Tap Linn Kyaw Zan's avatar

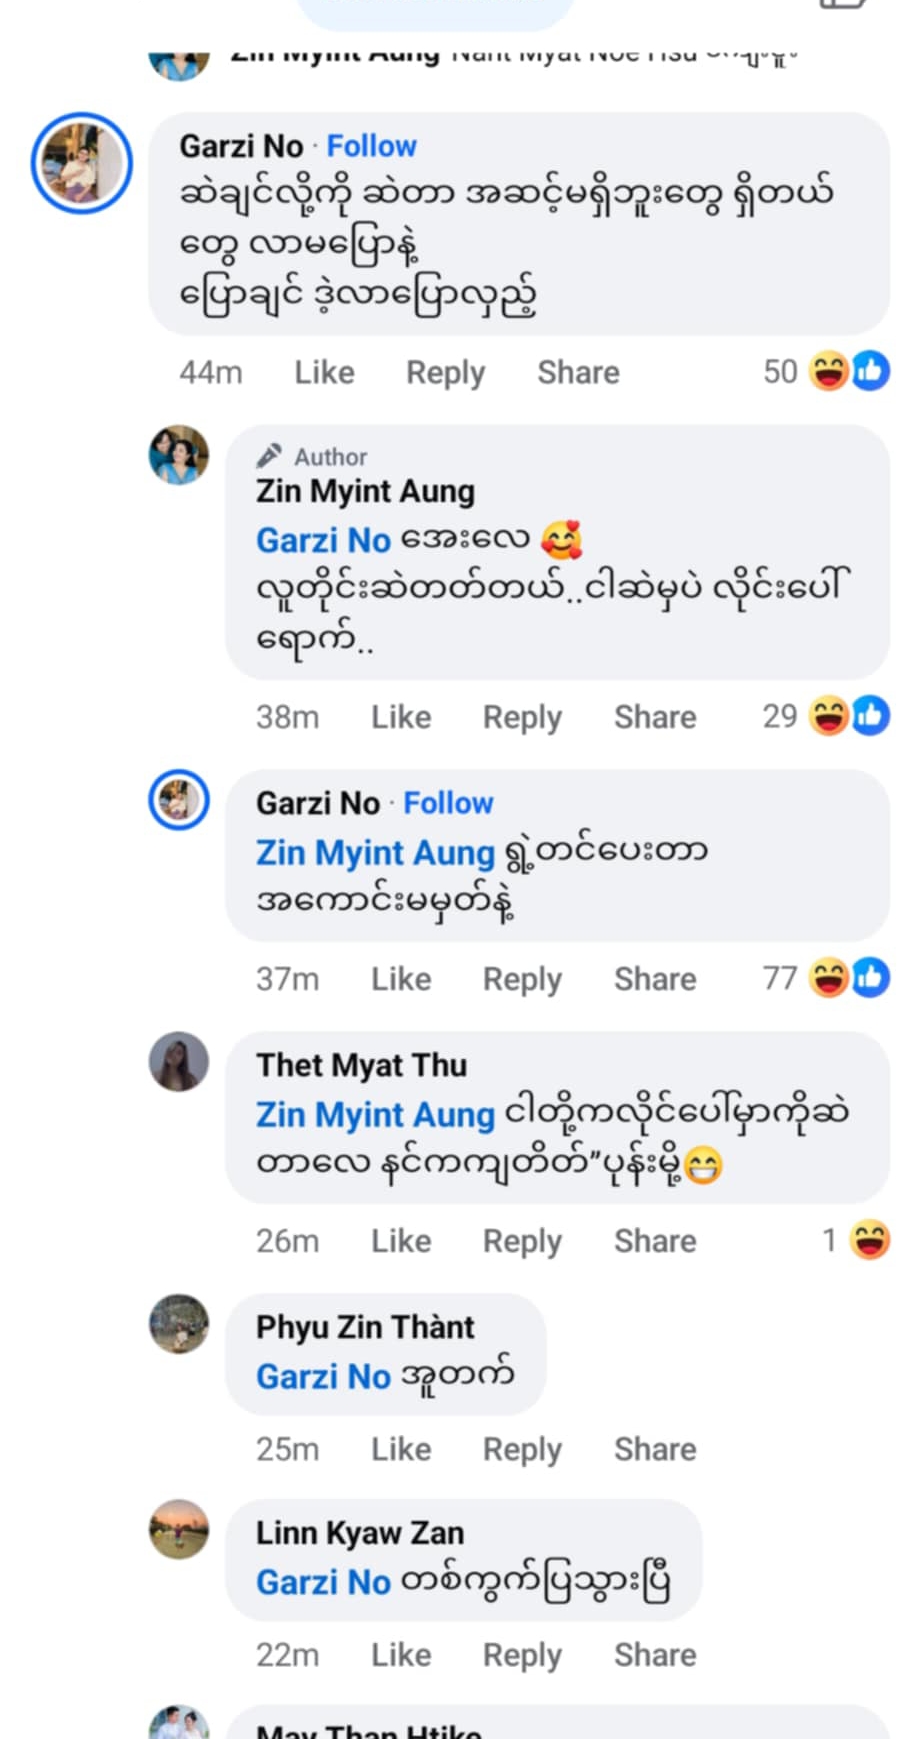[179, 1529]
